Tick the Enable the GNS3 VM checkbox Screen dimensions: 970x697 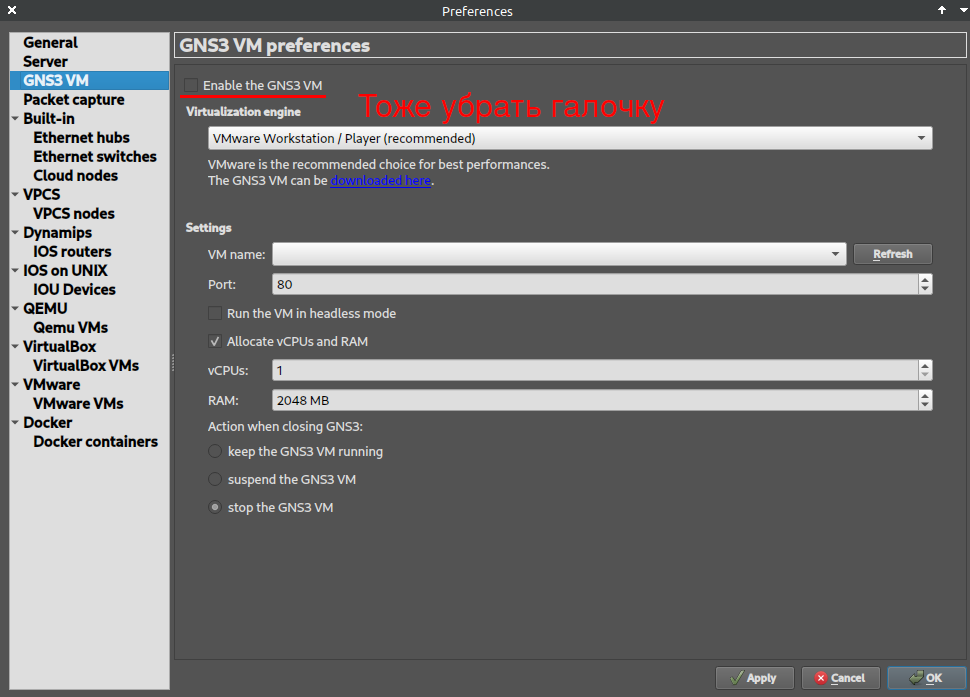click(191, 85)
